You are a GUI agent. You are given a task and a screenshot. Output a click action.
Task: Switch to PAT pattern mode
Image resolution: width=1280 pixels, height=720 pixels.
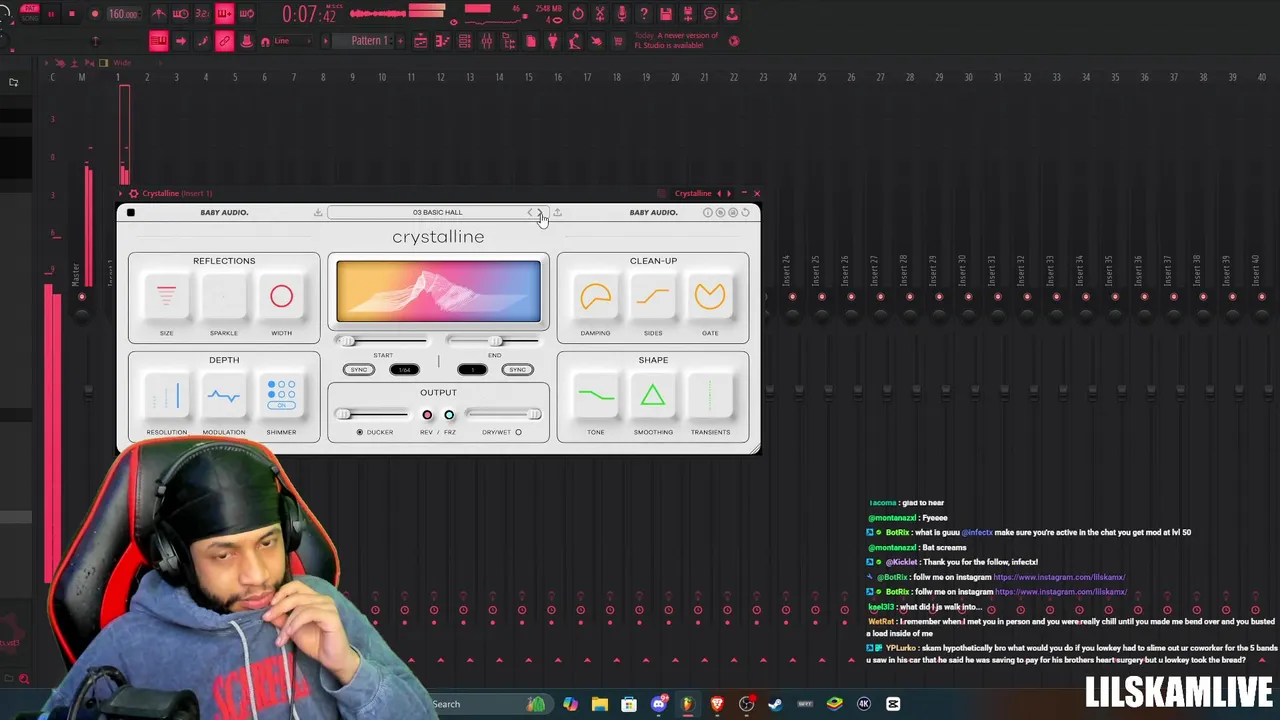point(30,8)
